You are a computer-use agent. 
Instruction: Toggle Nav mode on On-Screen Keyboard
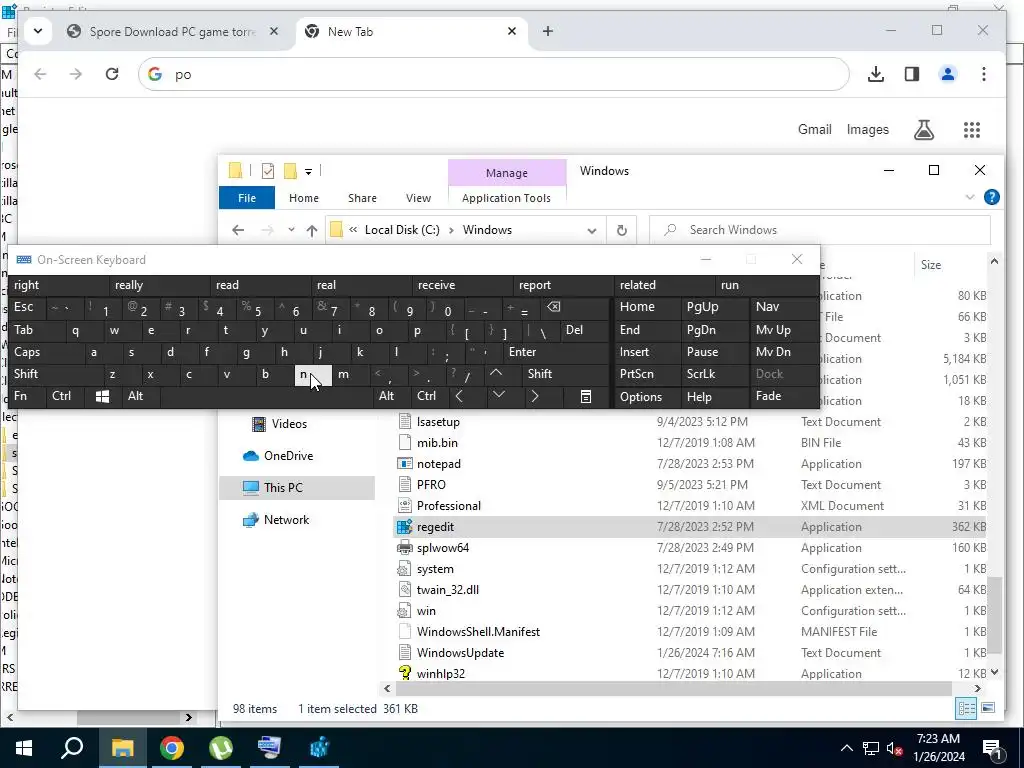784,307
